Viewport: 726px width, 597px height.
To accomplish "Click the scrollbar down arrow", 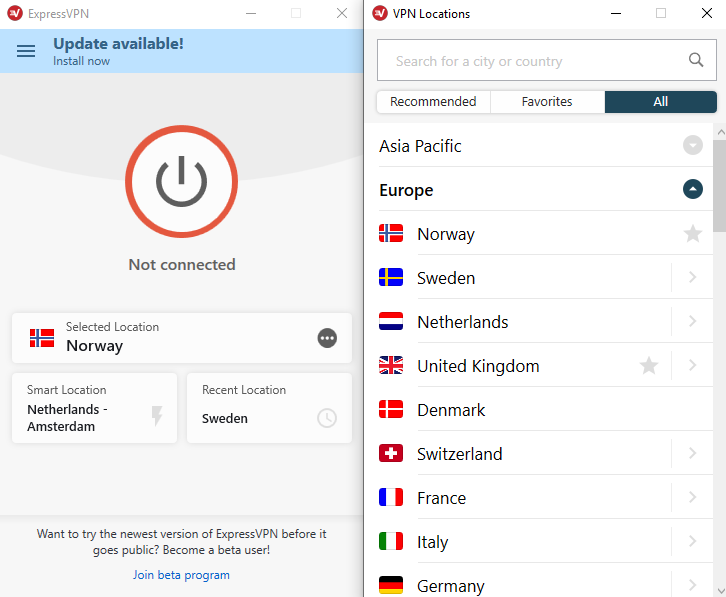I will pos(720,591).
